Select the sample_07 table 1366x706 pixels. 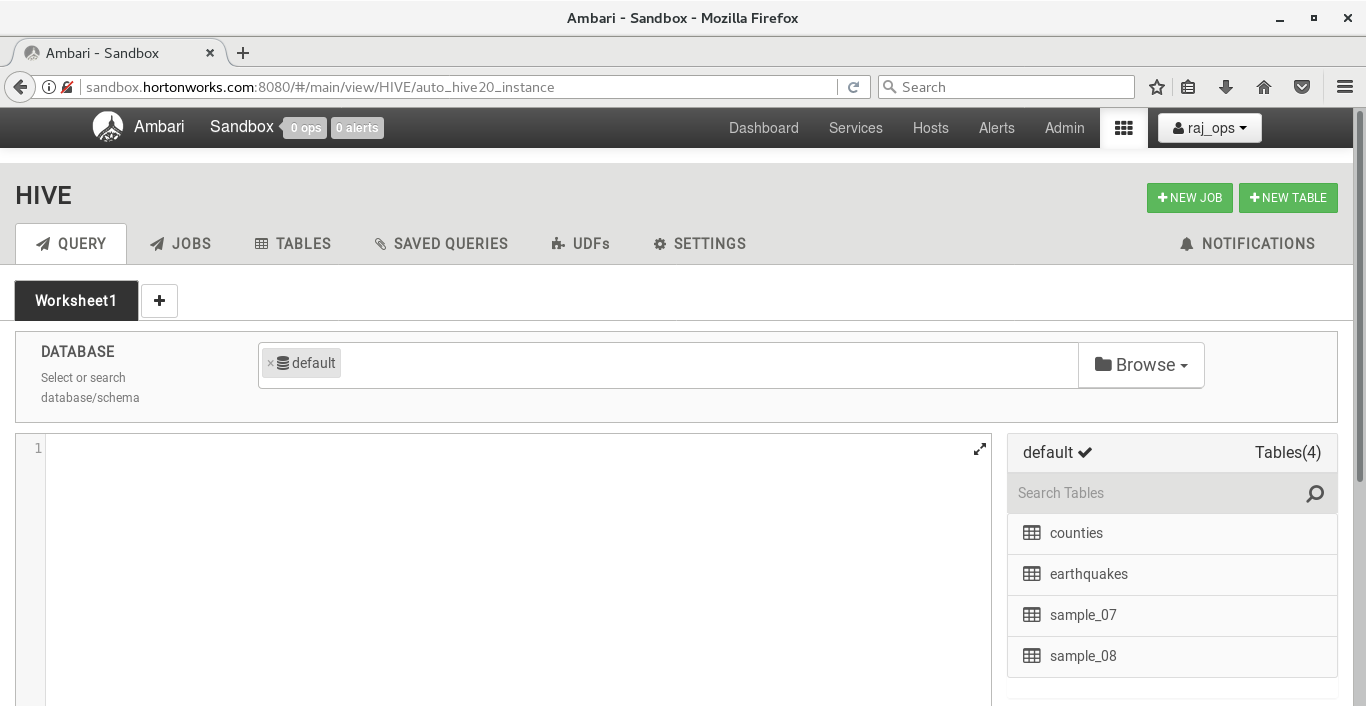coord(1172,616)
